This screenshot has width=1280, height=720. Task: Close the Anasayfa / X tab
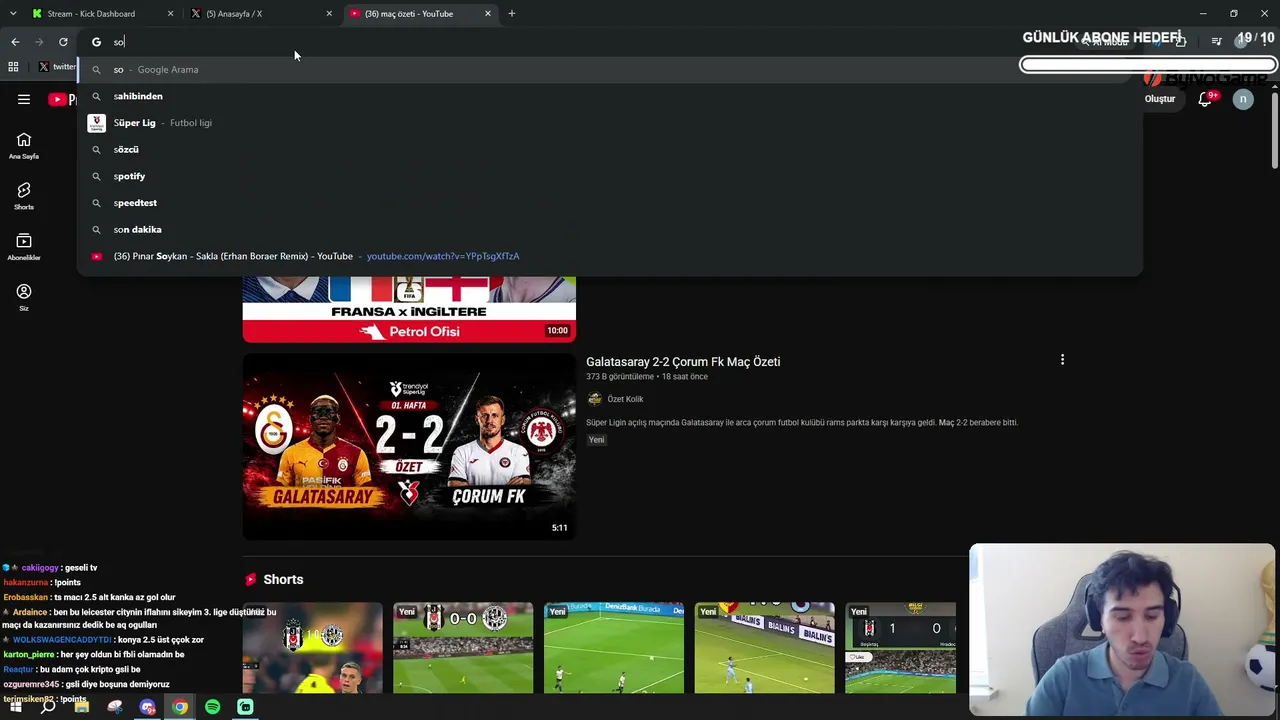click(329, 14)
